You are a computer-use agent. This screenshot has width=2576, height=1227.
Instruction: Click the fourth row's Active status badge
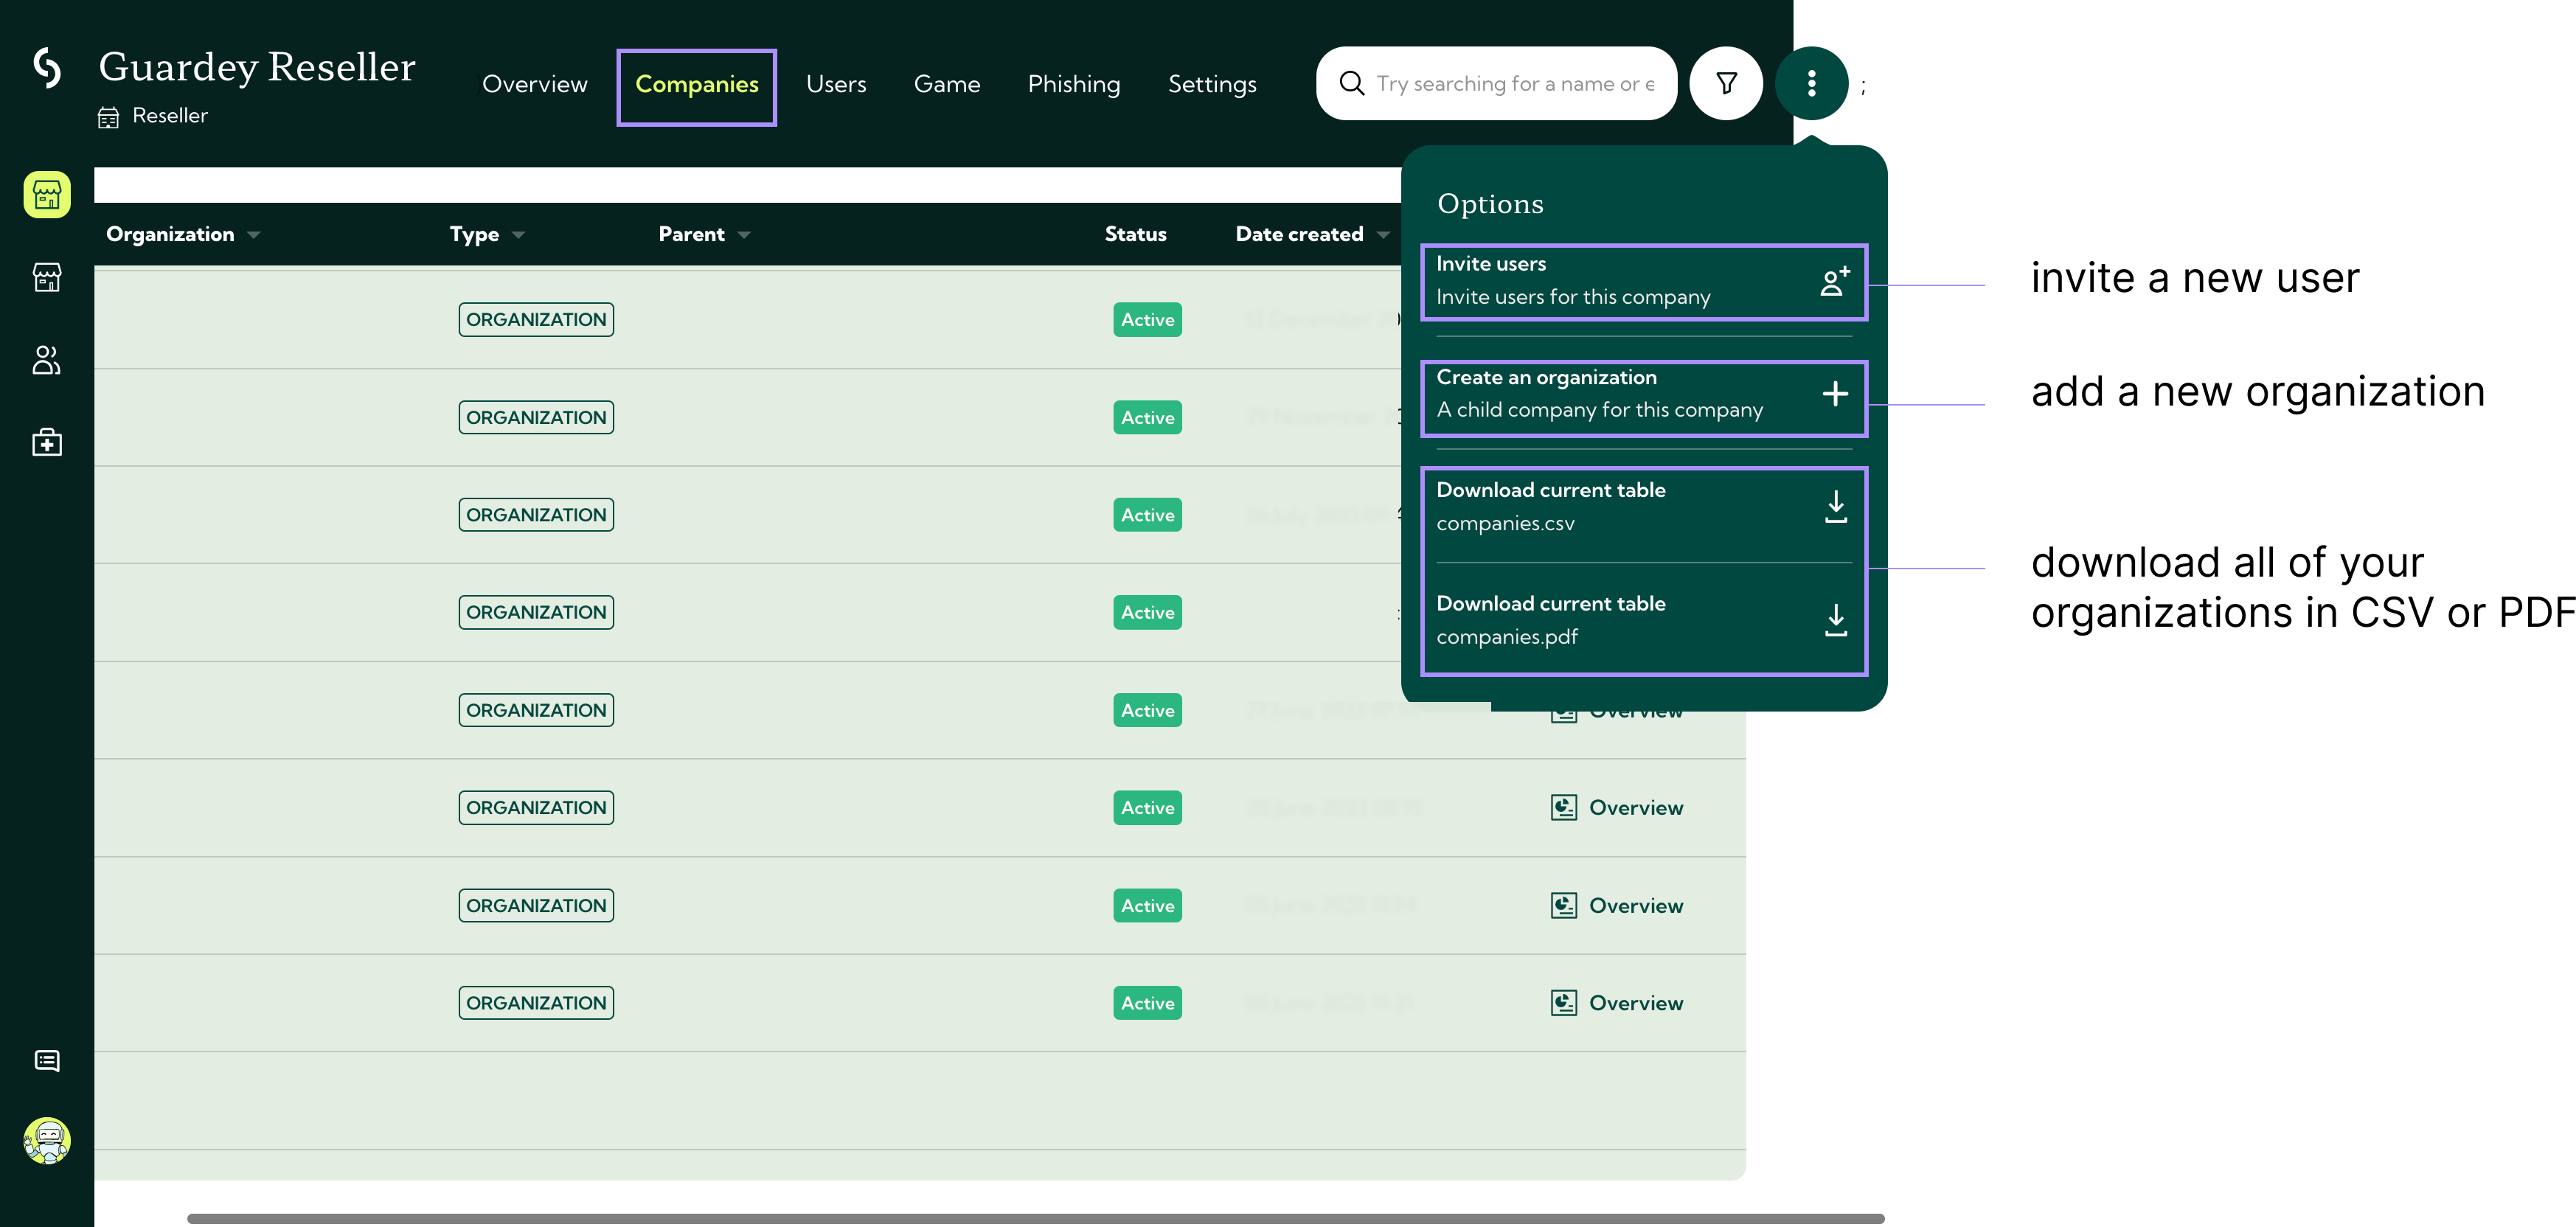point(1147,613)
